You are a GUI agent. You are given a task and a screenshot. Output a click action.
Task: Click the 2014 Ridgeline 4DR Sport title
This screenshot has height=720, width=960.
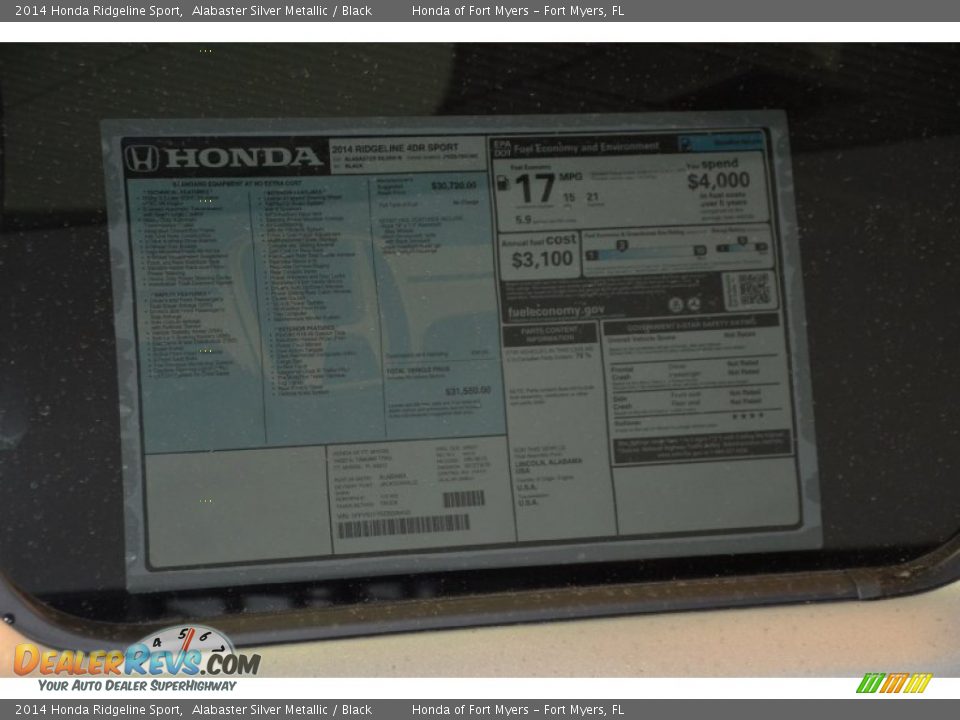click(x=394, y=148)
